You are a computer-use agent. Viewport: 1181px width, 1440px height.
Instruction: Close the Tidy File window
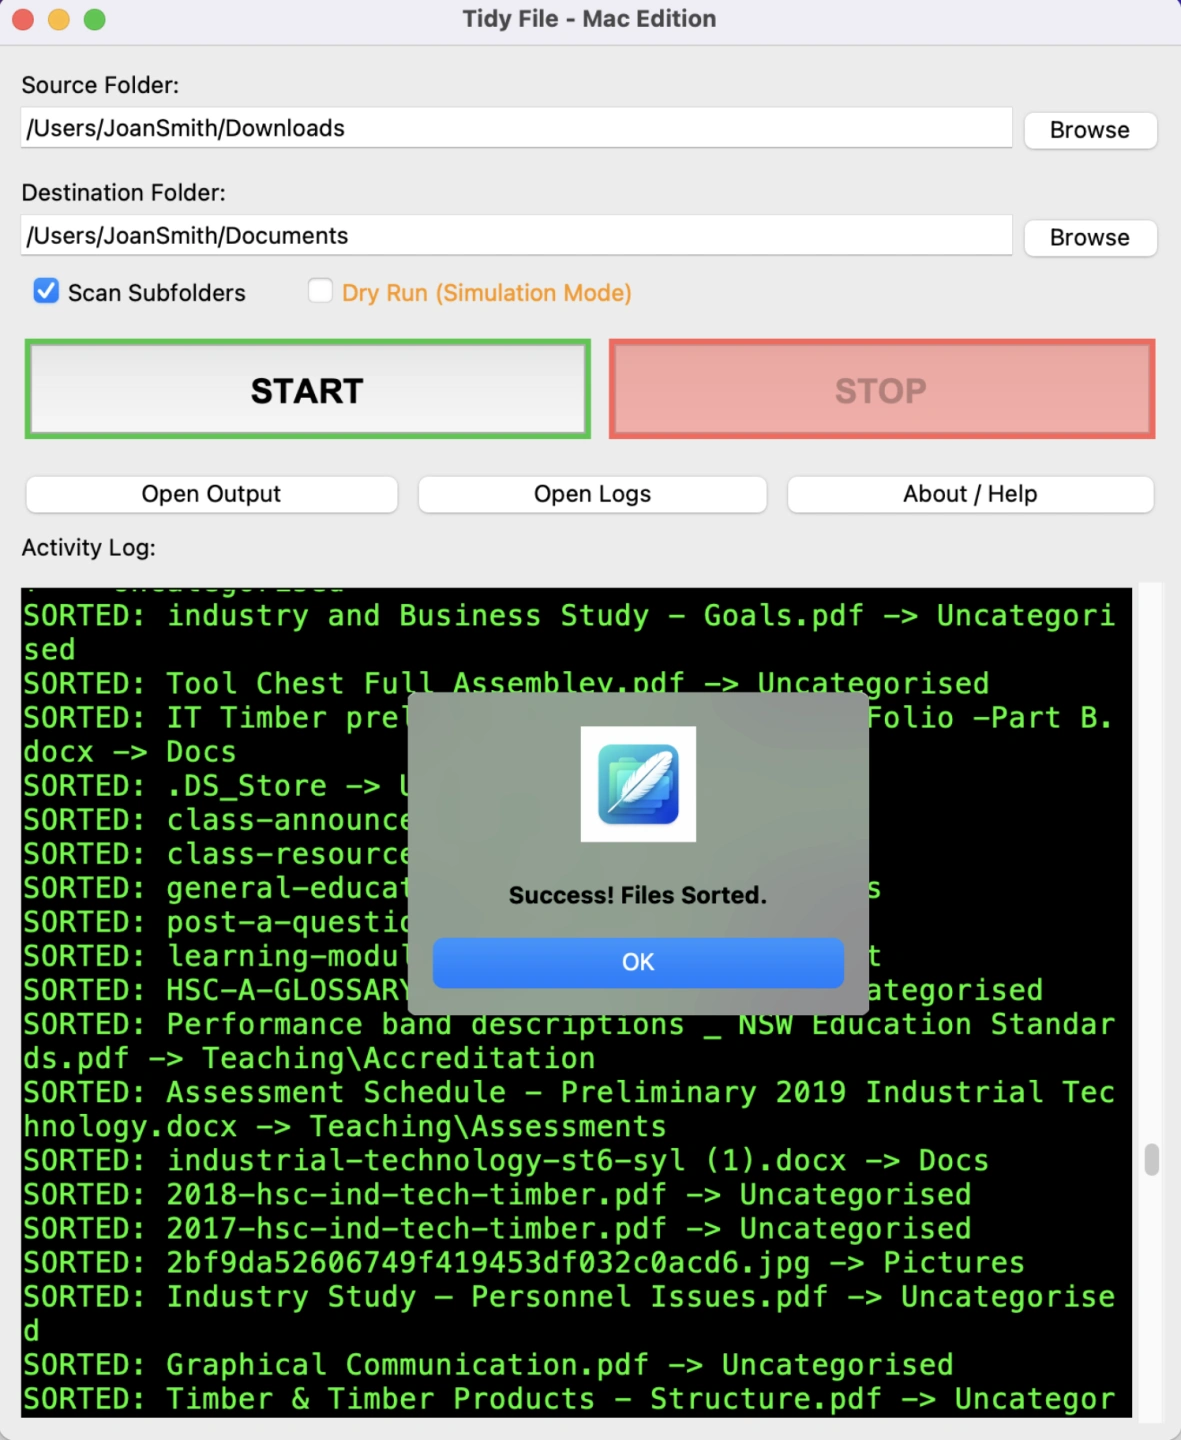click(x=23, y=19)
